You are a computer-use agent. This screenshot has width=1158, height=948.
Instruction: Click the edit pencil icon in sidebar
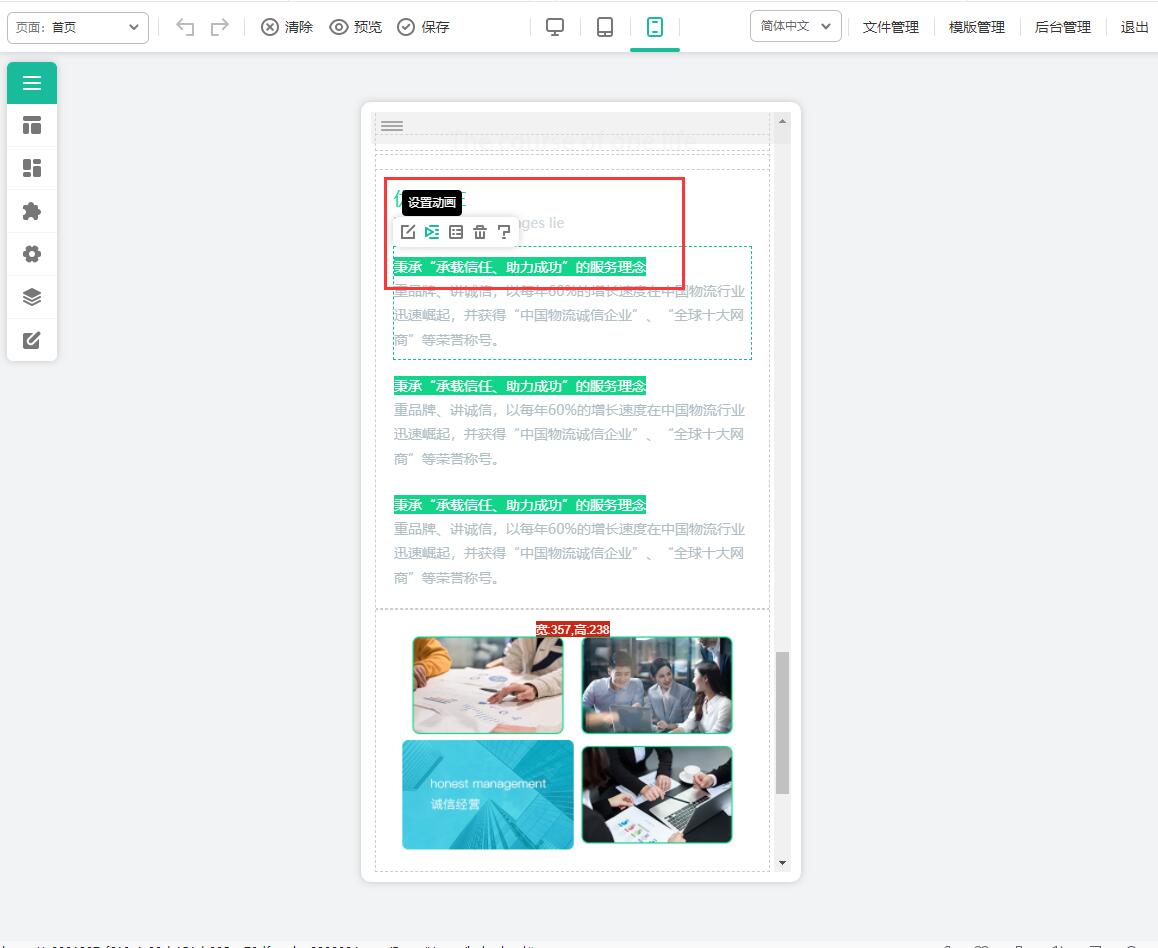(32, 340)
